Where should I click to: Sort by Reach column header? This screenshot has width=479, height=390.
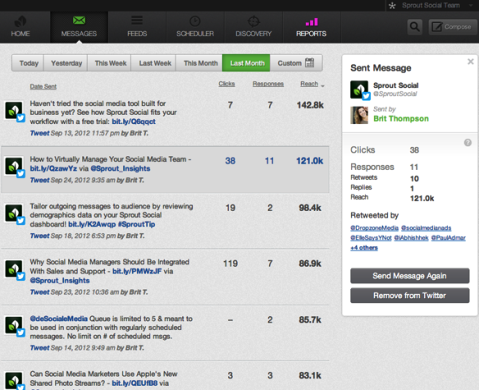[x=309, y=84]
